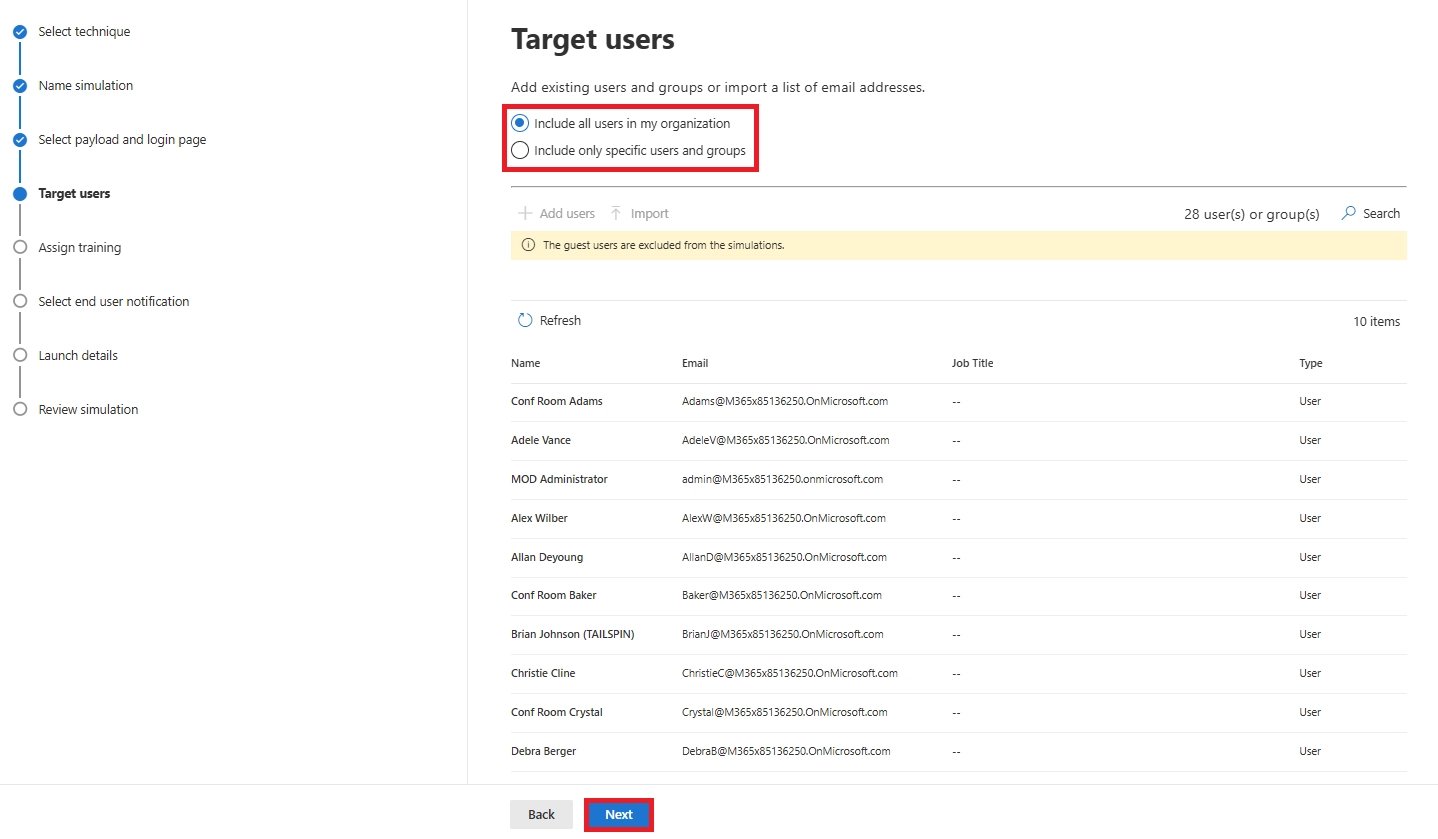Click the checkmark beside Select payload and login page
Image resolution: width=1438 pixels, height=839 pixels.
(x=20, y=139)
